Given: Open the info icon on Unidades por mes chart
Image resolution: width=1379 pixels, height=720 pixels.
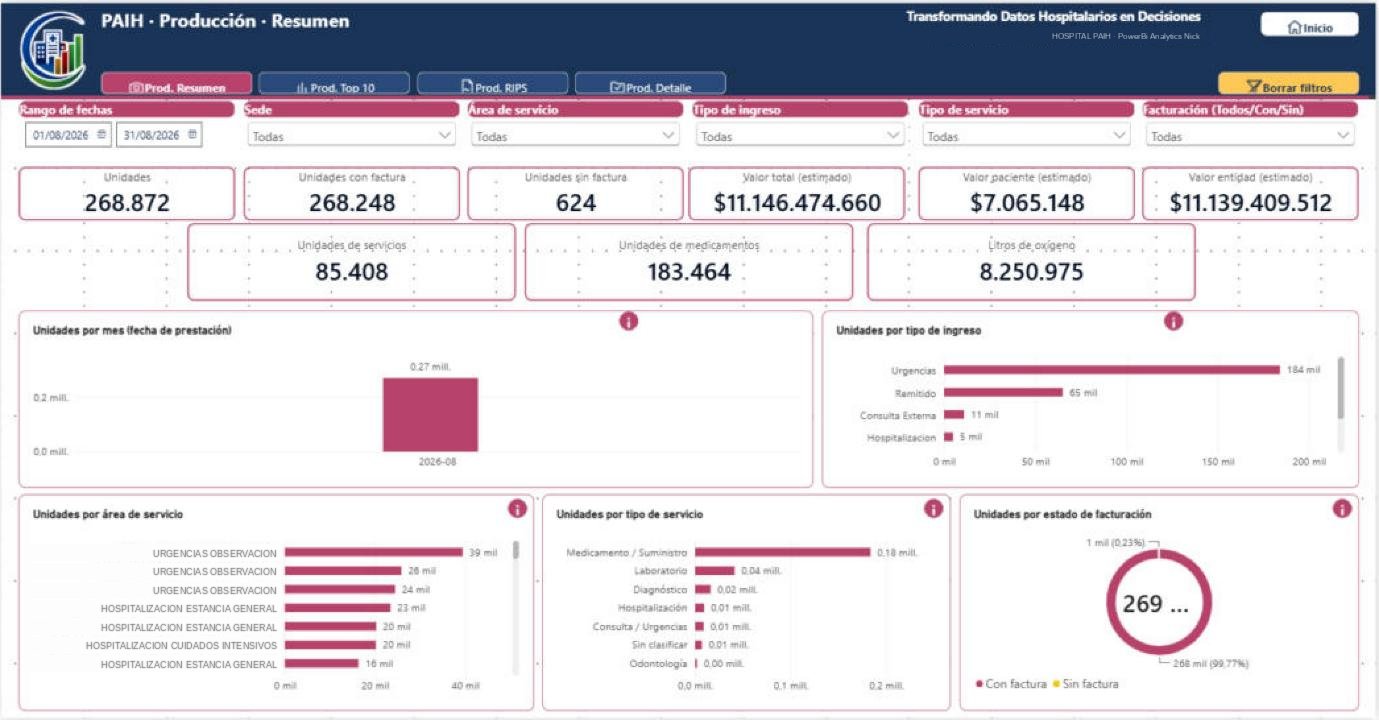Looking at the screenshot, I should pyautogui.click(x=628, y=321).
